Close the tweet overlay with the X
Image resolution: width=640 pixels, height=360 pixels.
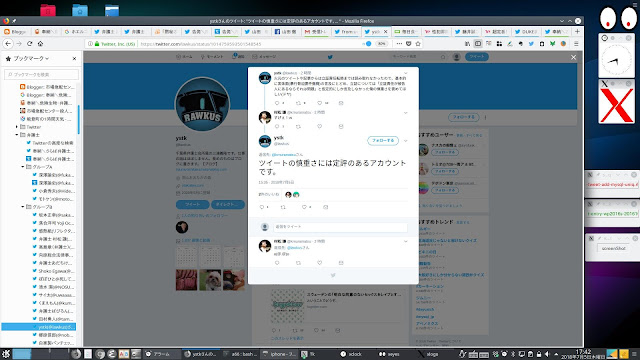pyautogui.click(x=573, y=58)
